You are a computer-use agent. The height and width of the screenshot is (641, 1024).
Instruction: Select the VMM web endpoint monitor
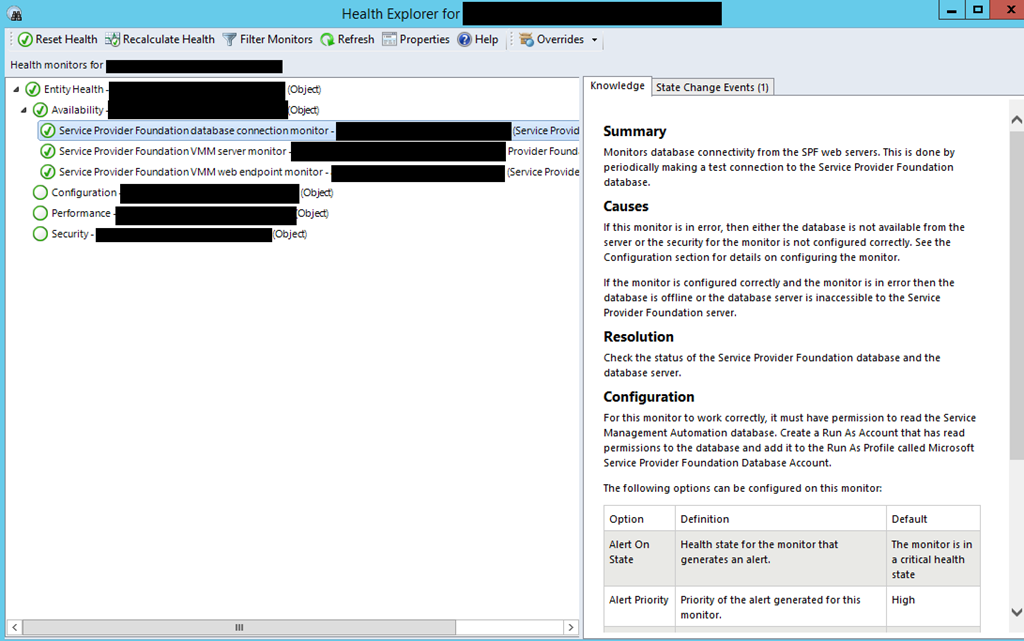click(193, 172)
